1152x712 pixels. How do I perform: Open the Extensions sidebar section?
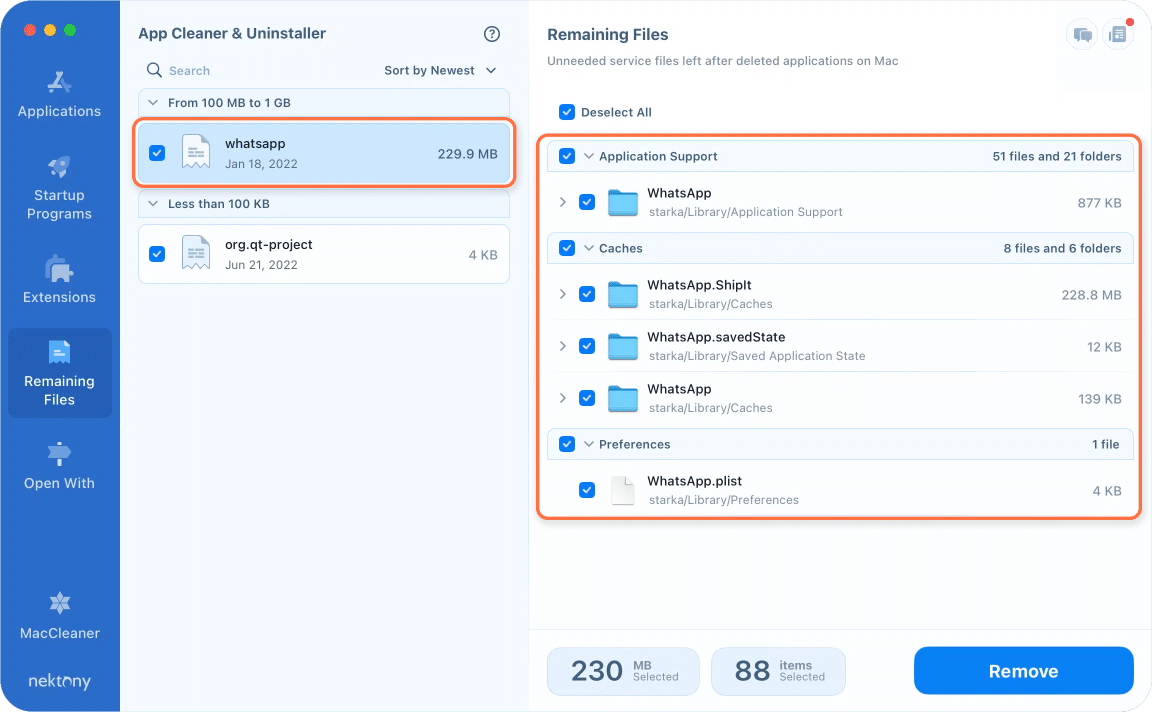click(x=59, y=280)
